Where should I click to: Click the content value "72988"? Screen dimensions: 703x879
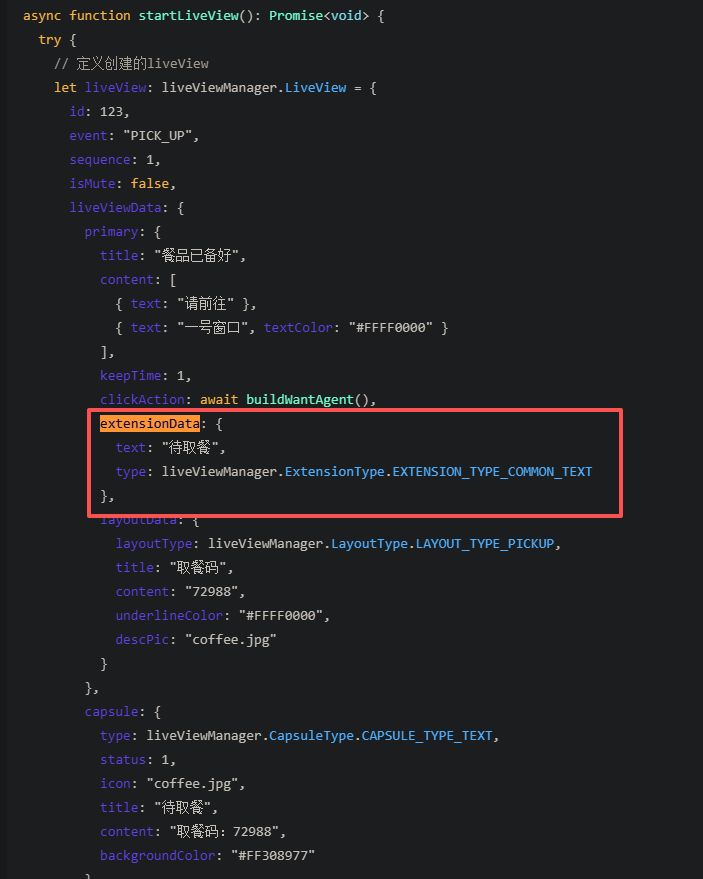tap(211, 592)
